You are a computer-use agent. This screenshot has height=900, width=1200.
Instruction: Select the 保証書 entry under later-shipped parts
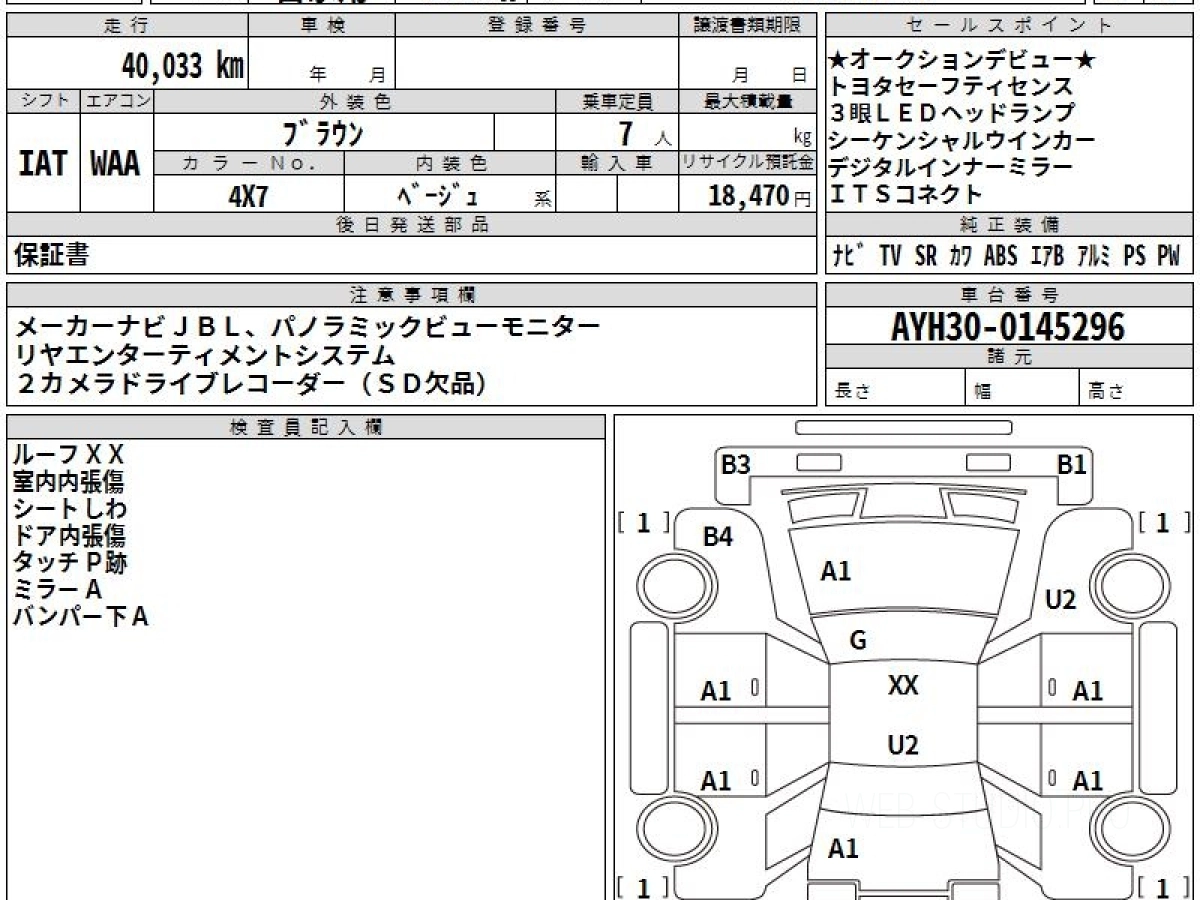[x=51, y=256]
